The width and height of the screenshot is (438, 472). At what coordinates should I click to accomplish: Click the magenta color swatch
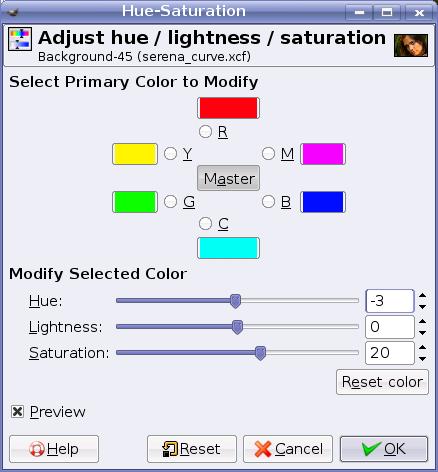tap(323, 154)
